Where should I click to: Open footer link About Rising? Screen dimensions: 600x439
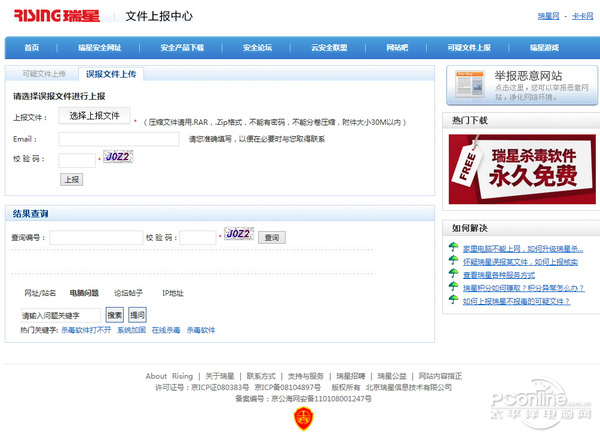coord(169,376)
